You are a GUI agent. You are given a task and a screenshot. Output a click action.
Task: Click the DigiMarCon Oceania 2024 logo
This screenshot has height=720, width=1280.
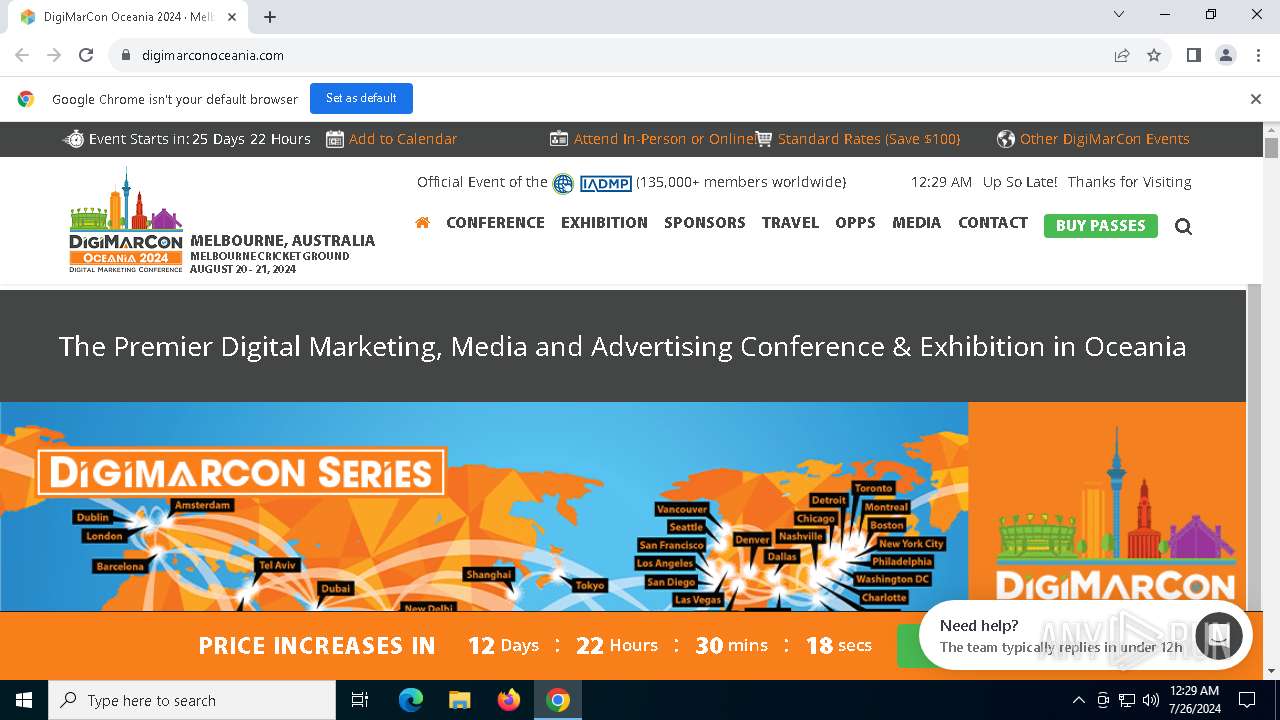point(126,221)
